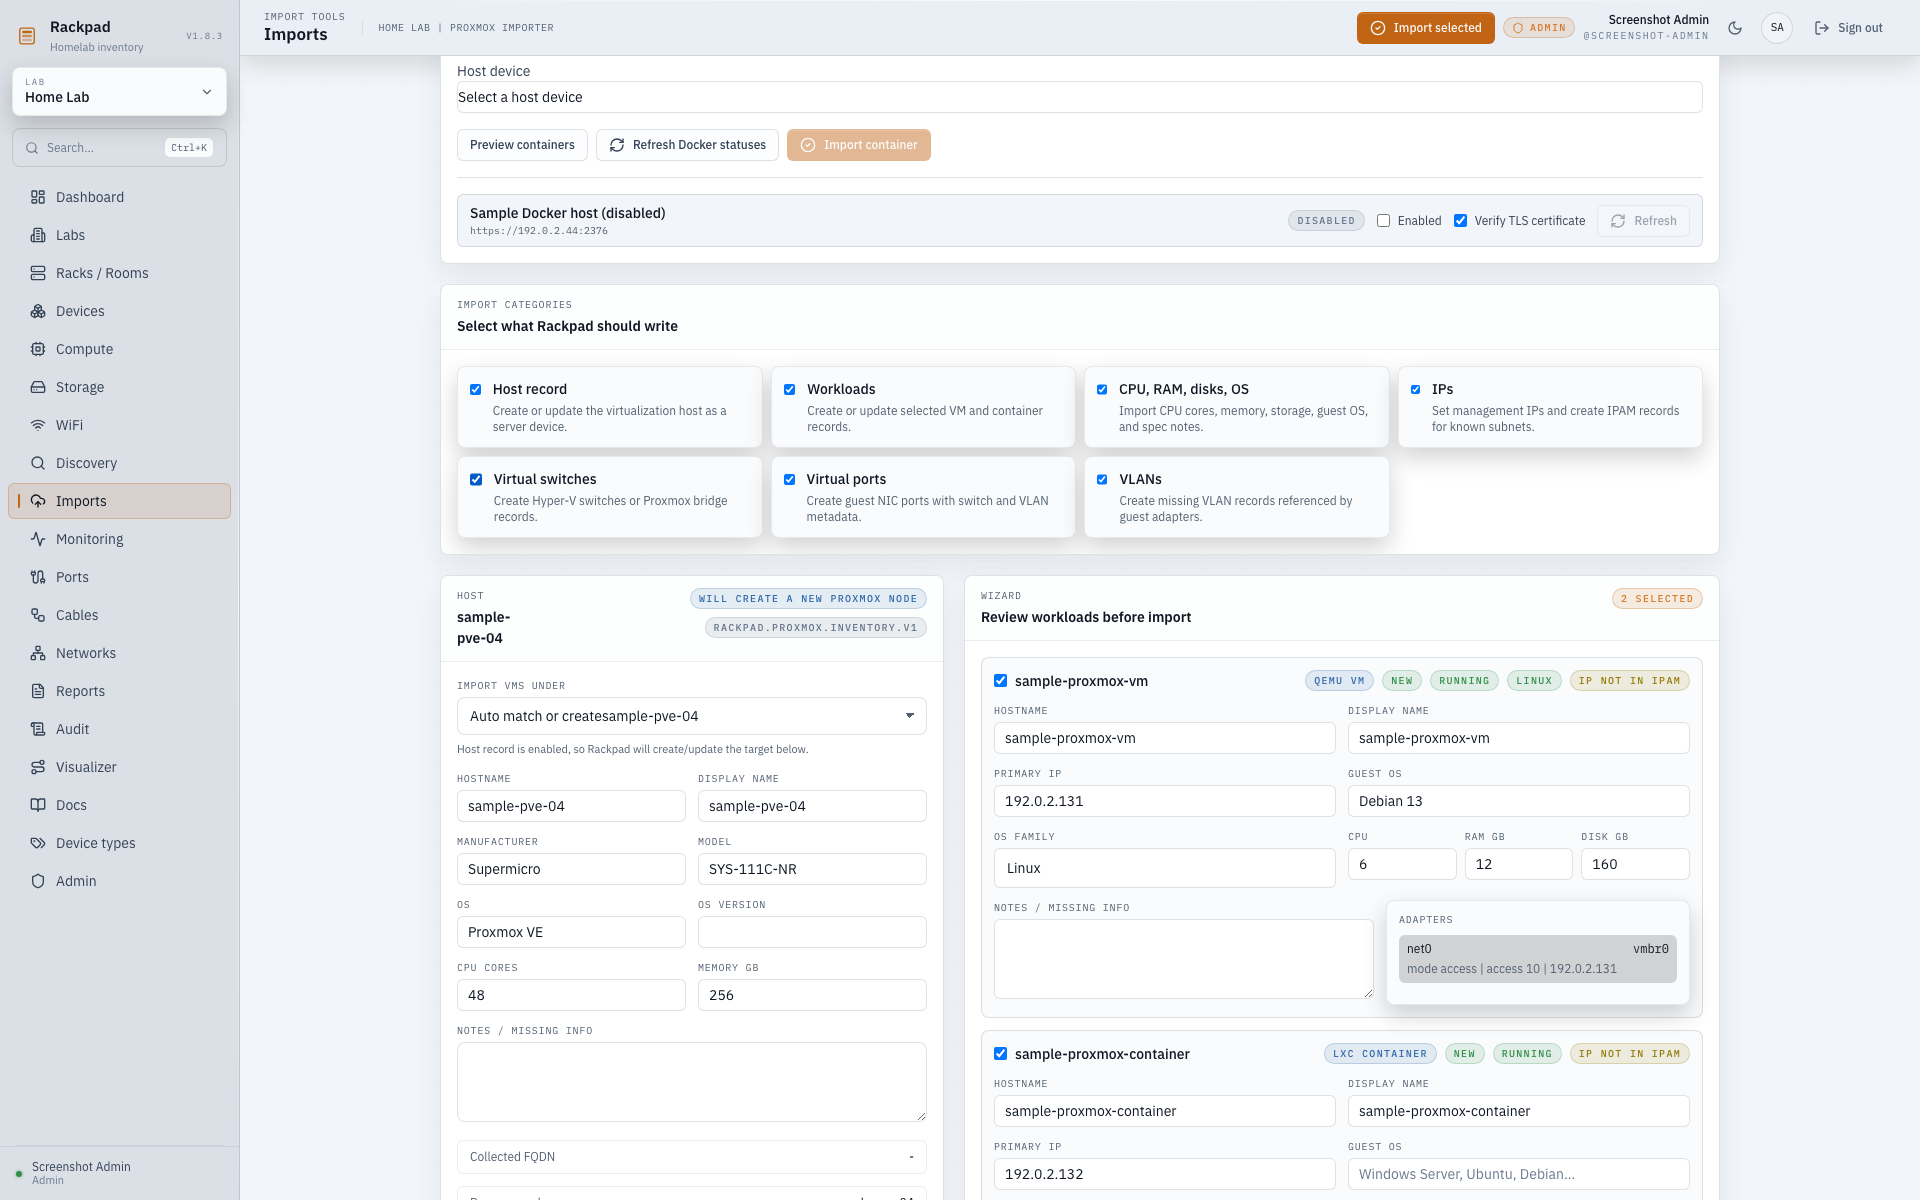Click Preview containers button
The height and width of the screenshot is (1200, 1920).
522,145
